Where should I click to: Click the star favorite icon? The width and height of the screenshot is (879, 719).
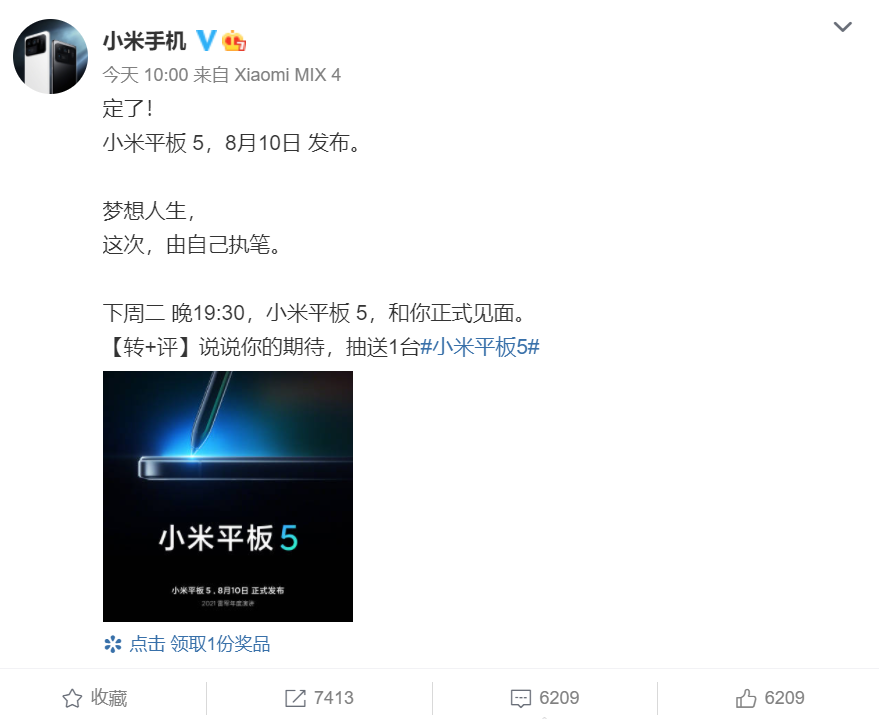72,698
